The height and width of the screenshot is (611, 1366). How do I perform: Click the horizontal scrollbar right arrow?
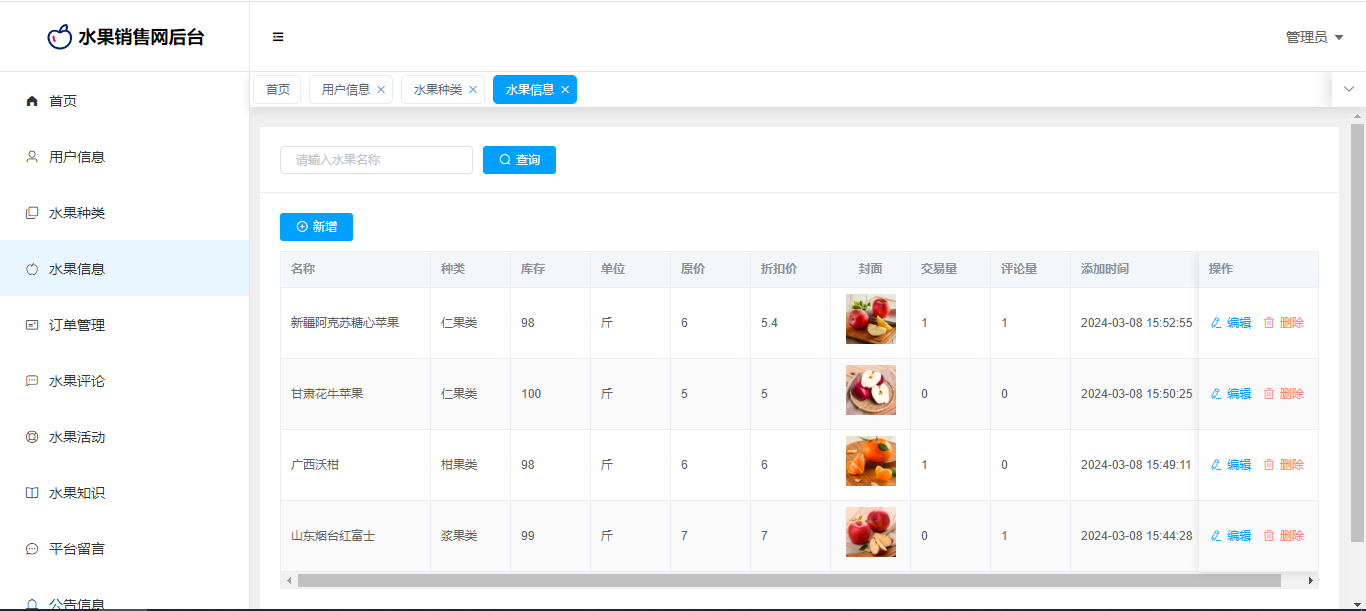(x=1311, y=580)
